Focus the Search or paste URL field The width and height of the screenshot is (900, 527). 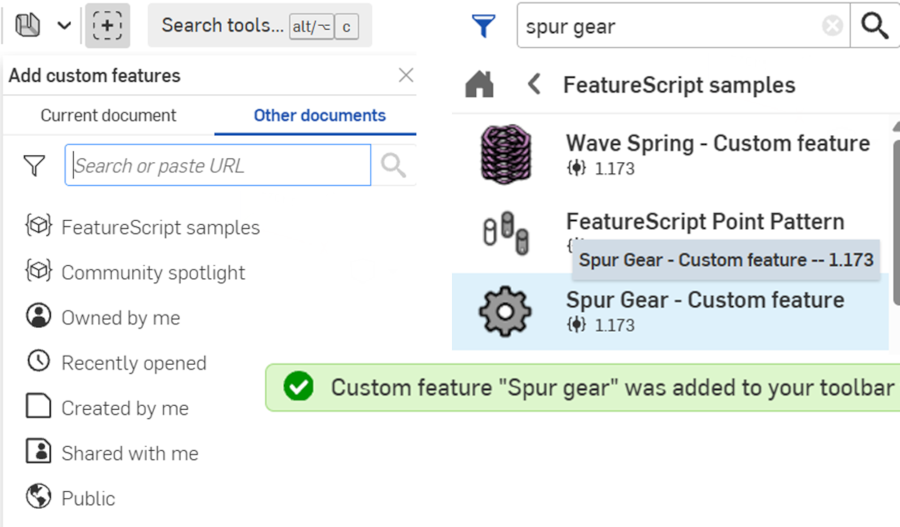coord(218,166)
